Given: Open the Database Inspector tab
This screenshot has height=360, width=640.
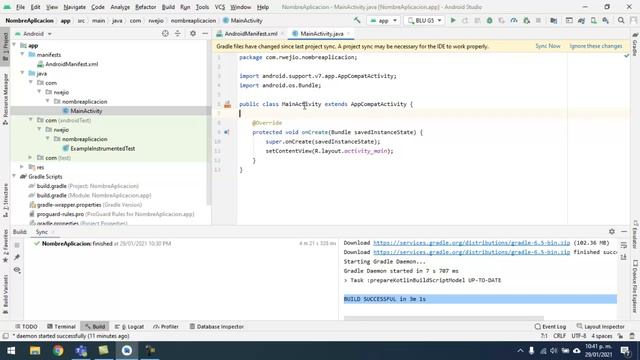Looking at the screenshot, I should pos(217,327).
